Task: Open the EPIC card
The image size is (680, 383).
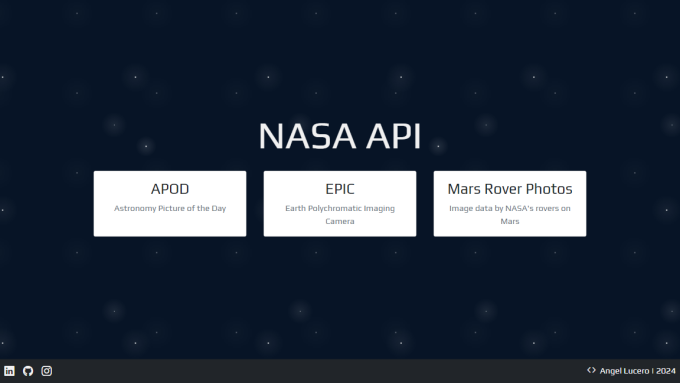Action: 340,203
